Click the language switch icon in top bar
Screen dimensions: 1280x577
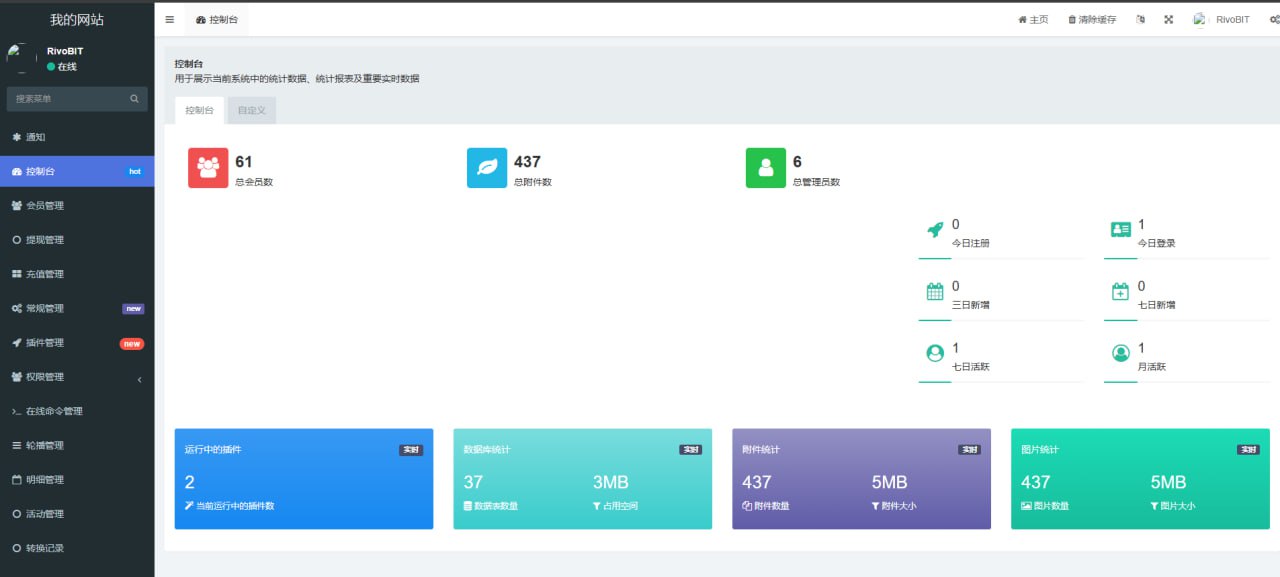(1141, 20)
